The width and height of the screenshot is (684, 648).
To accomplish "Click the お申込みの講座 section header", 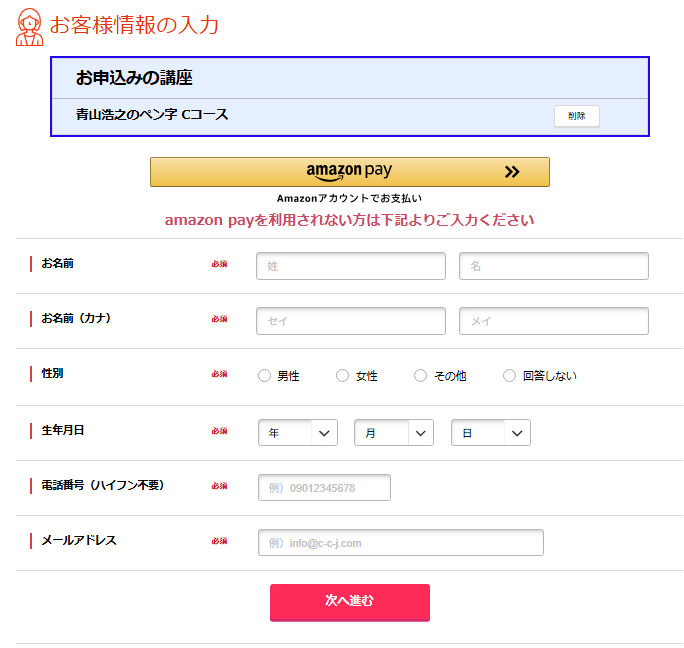I will point(134,78).
